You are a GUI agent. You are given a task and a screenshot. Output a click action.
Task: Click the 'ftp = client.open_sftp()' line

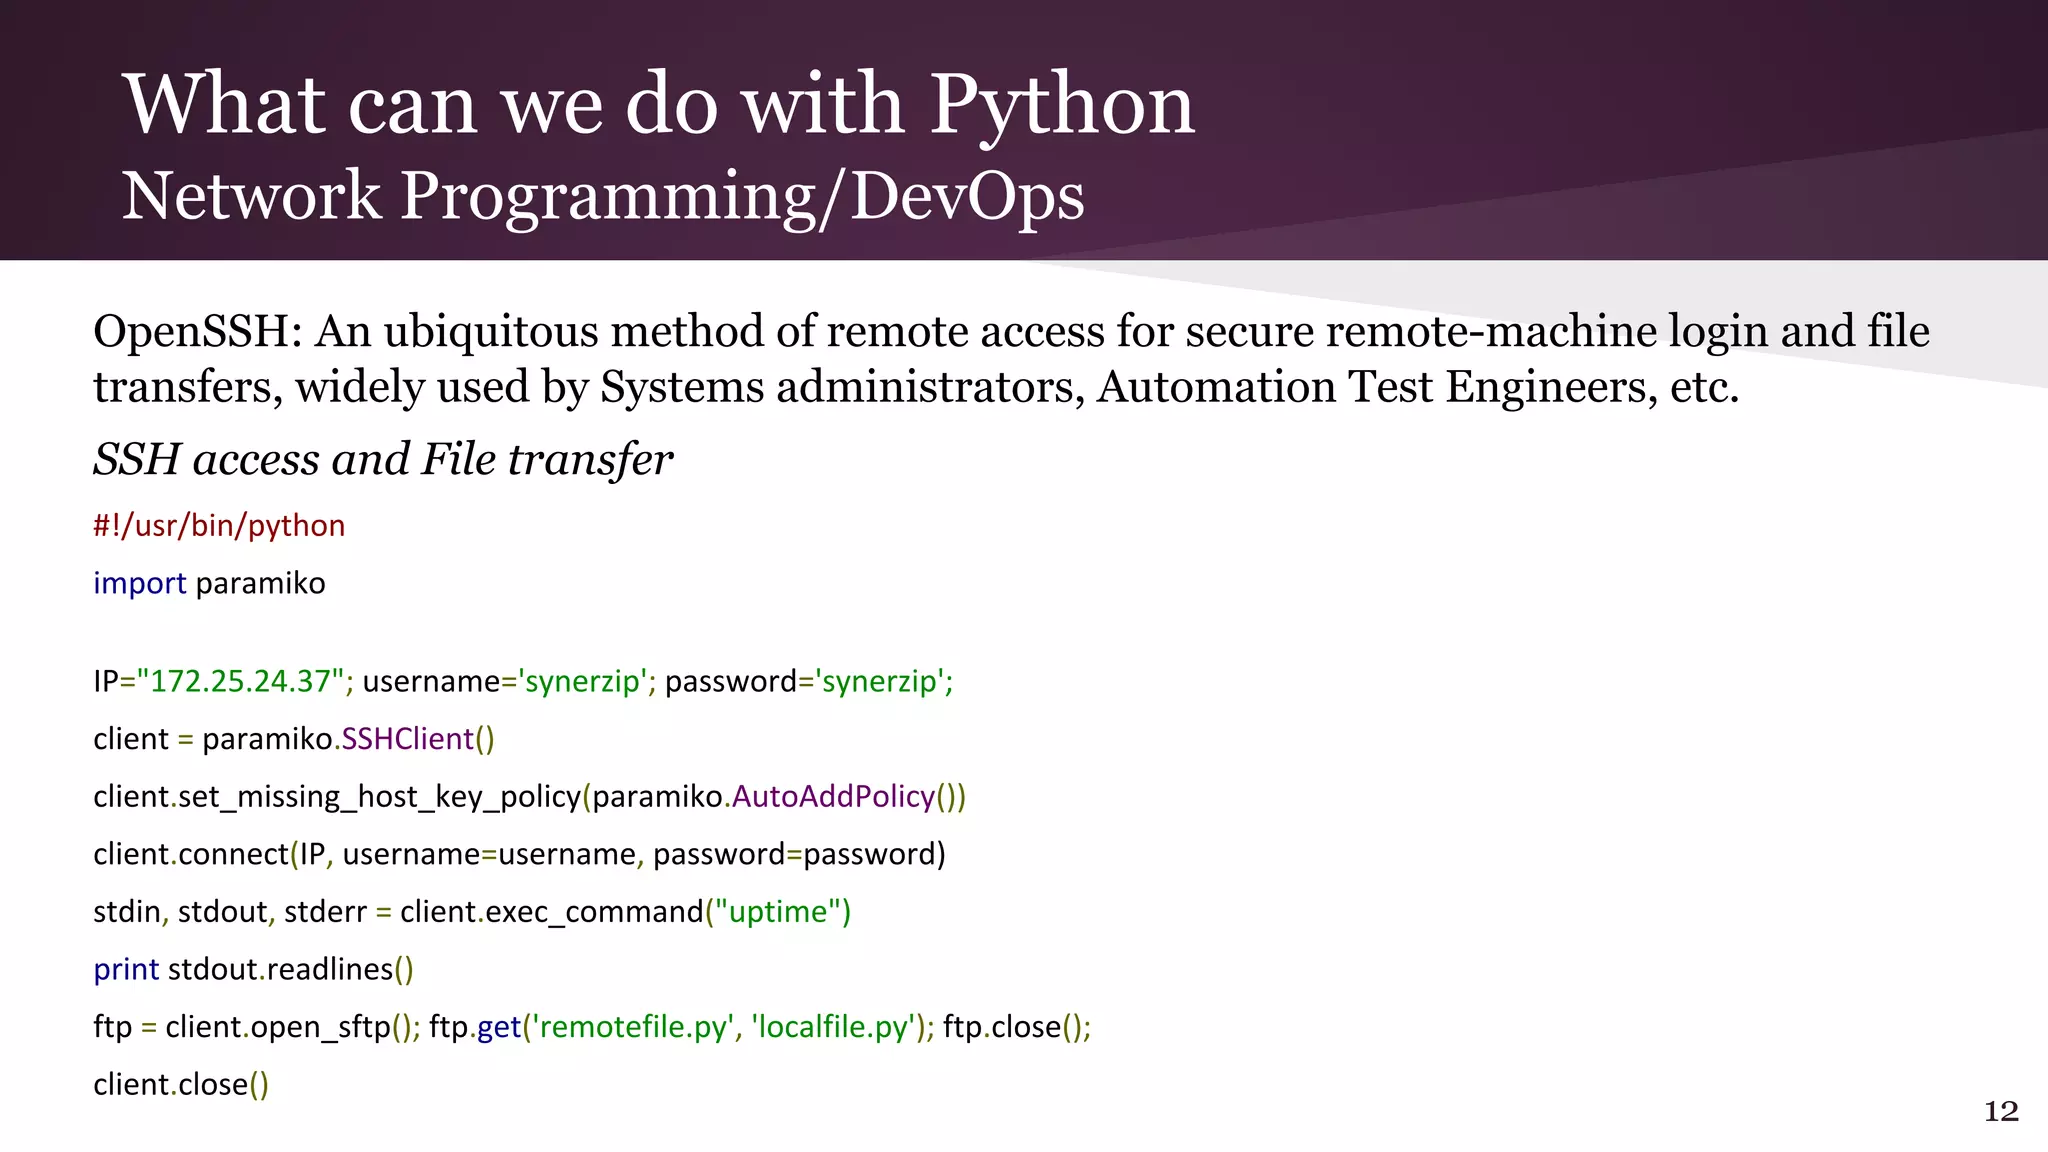pyautogui.click(x=592, y=1028)
